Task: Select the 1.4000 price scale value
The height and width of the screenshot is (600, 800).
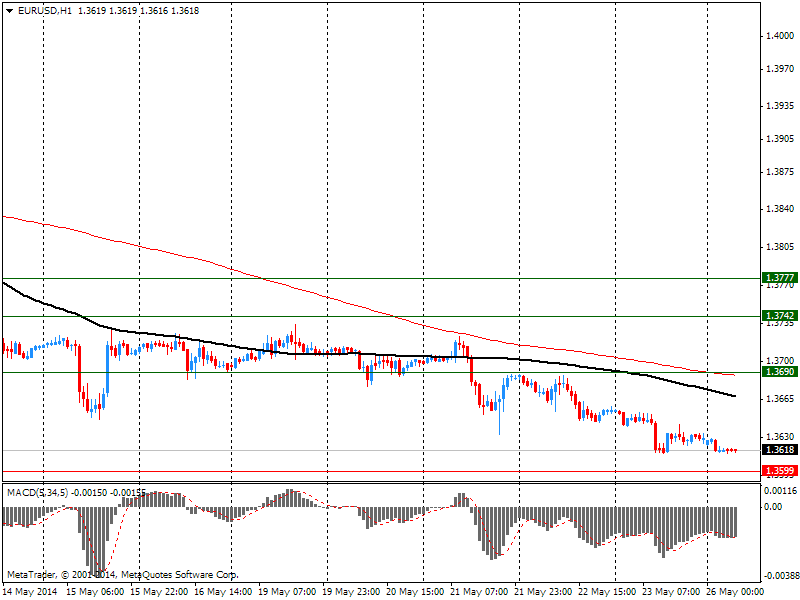Action: [780, 36]
